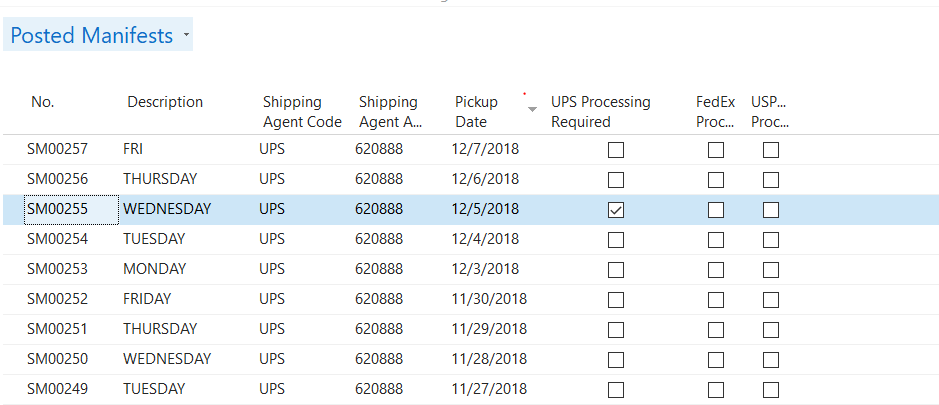Click the FedEx Processing column header
Viewport: 939px width, 405px height.
pos(715,112)
